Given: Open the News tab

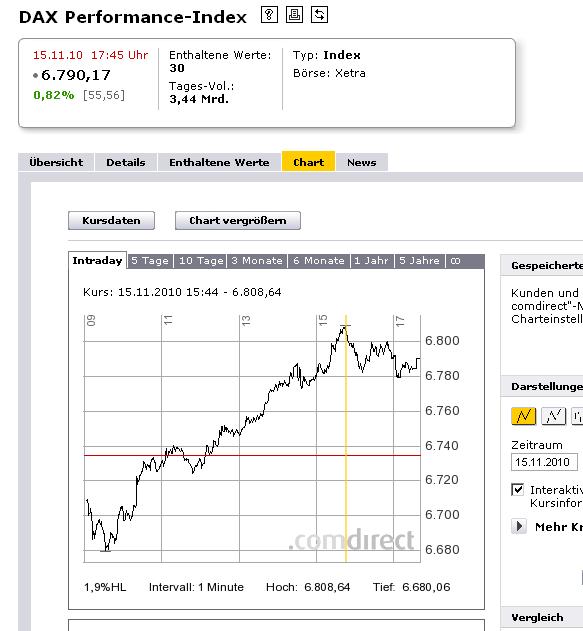Looking at the screenshot, I should 362,163.
